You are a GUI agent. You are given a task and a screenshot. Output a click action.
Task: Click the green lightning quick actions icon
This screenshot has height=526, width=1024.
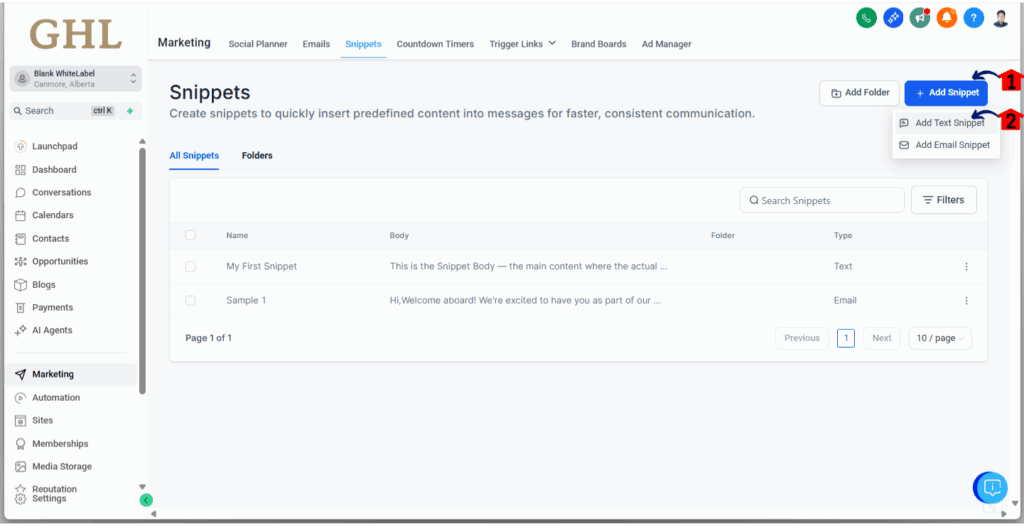click(x=130, y=111)
